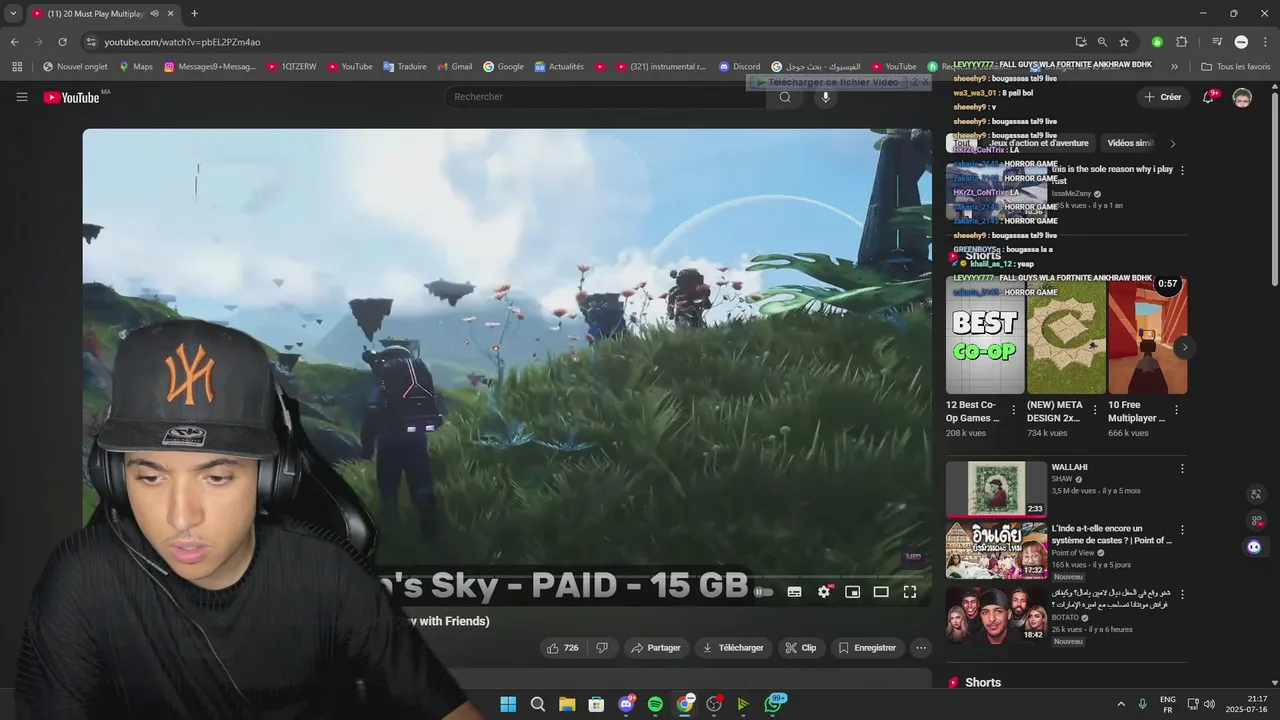Click the YouTube Rechercher search field
The width and height of the screenshot is (1280, 720).
point(605,97)
